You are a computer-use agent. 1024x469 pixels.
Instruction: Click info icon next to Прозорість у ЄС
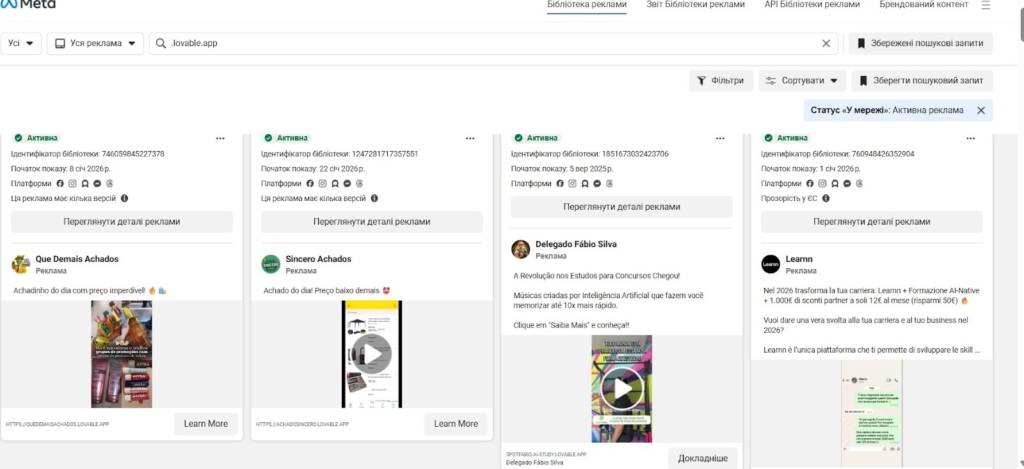pos(825,199)
